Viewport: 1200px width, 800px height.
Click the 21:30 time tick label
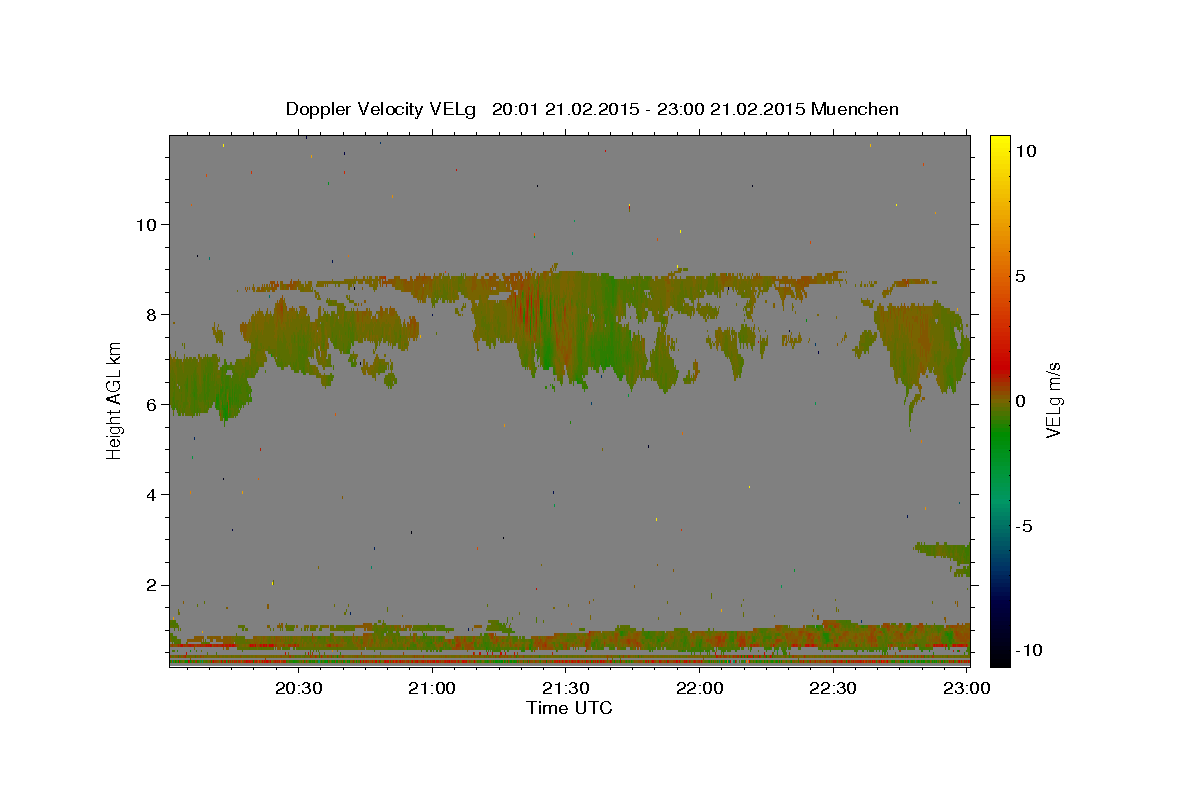tap(565, 688)
